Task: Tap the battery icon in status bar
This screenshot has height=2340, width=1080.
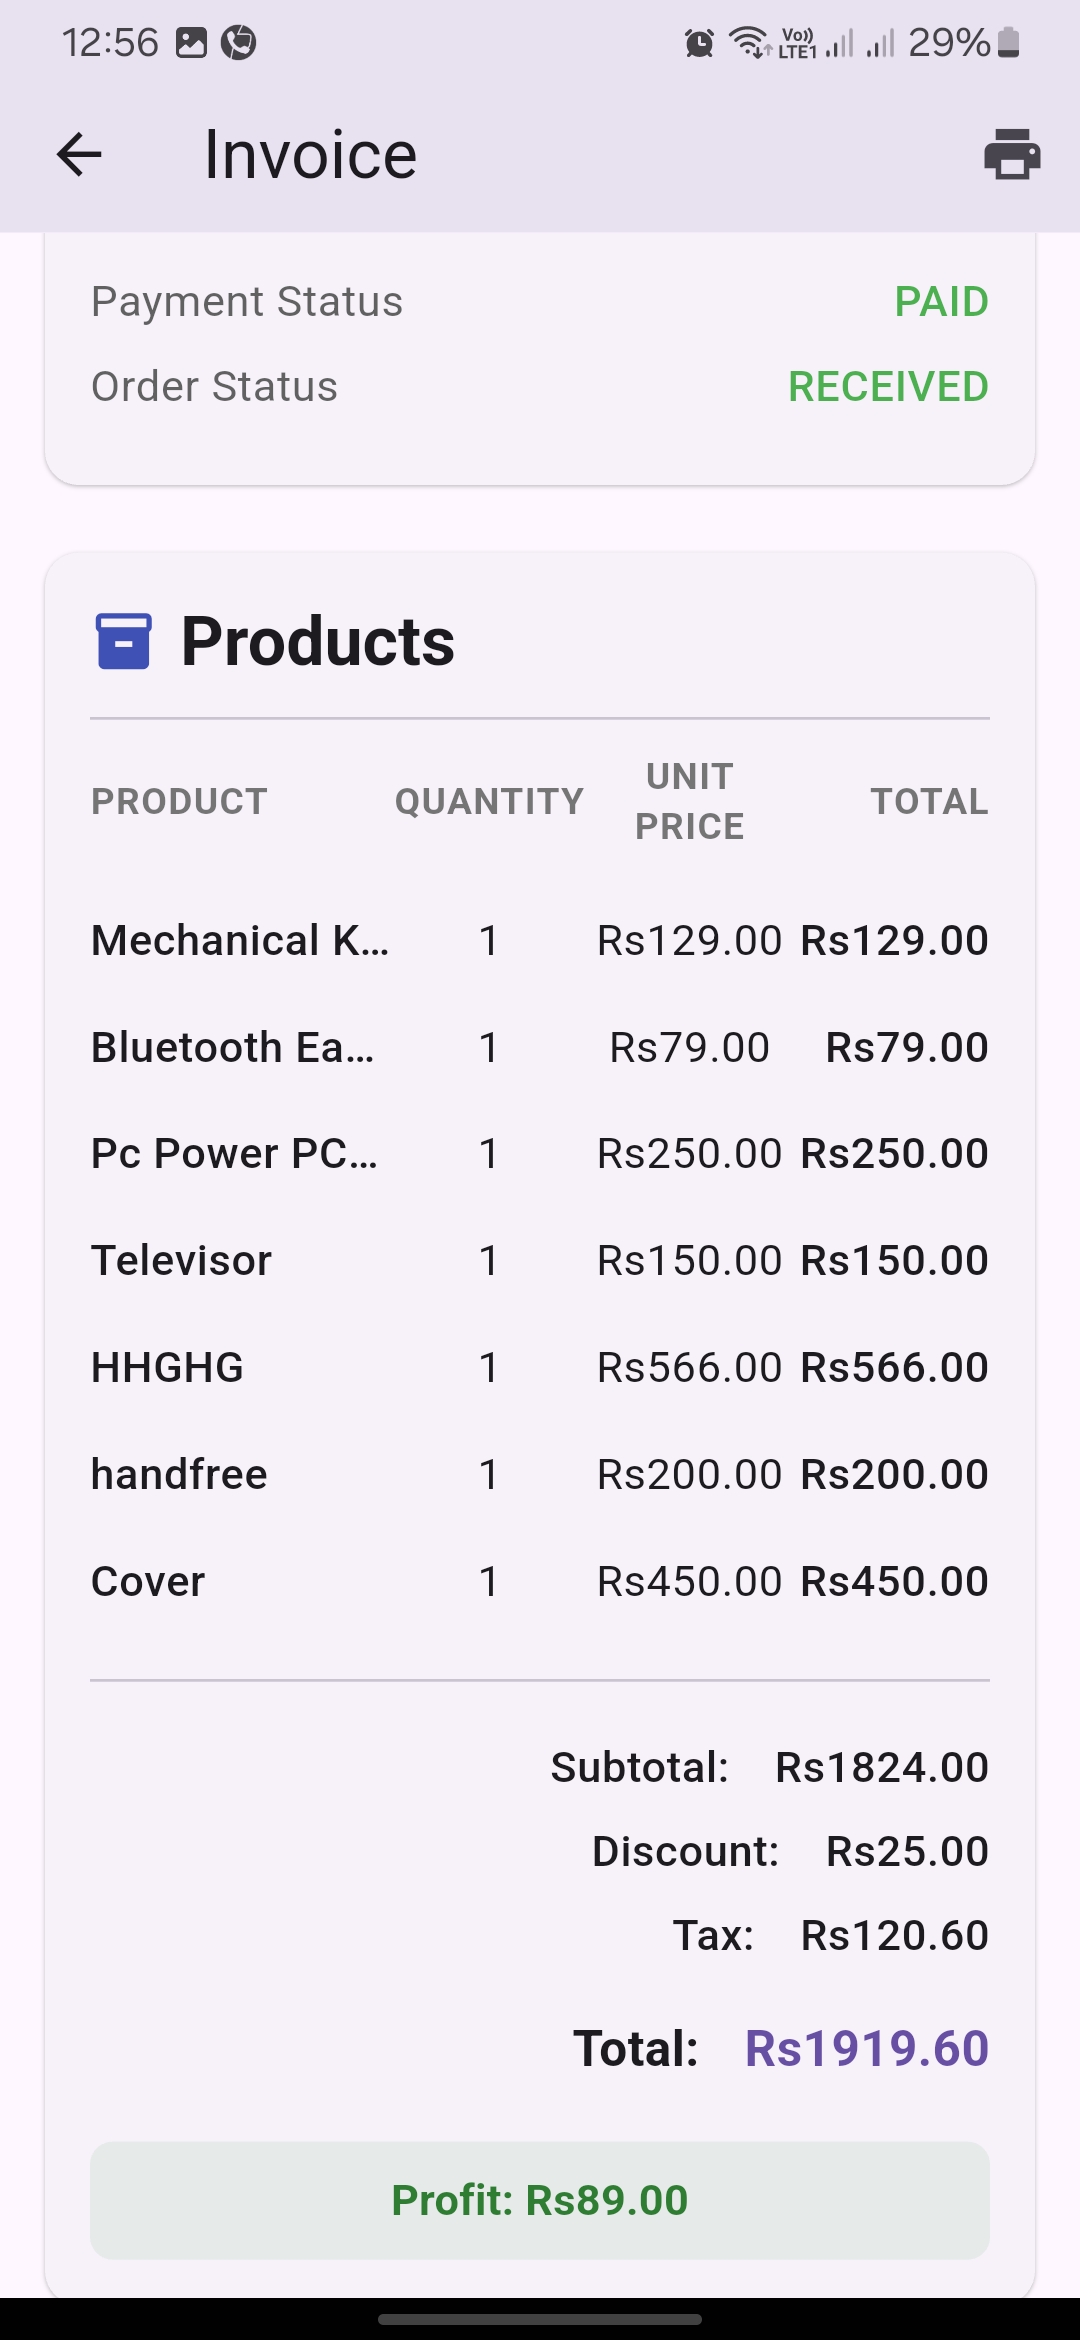Action: pos(1009,43)
